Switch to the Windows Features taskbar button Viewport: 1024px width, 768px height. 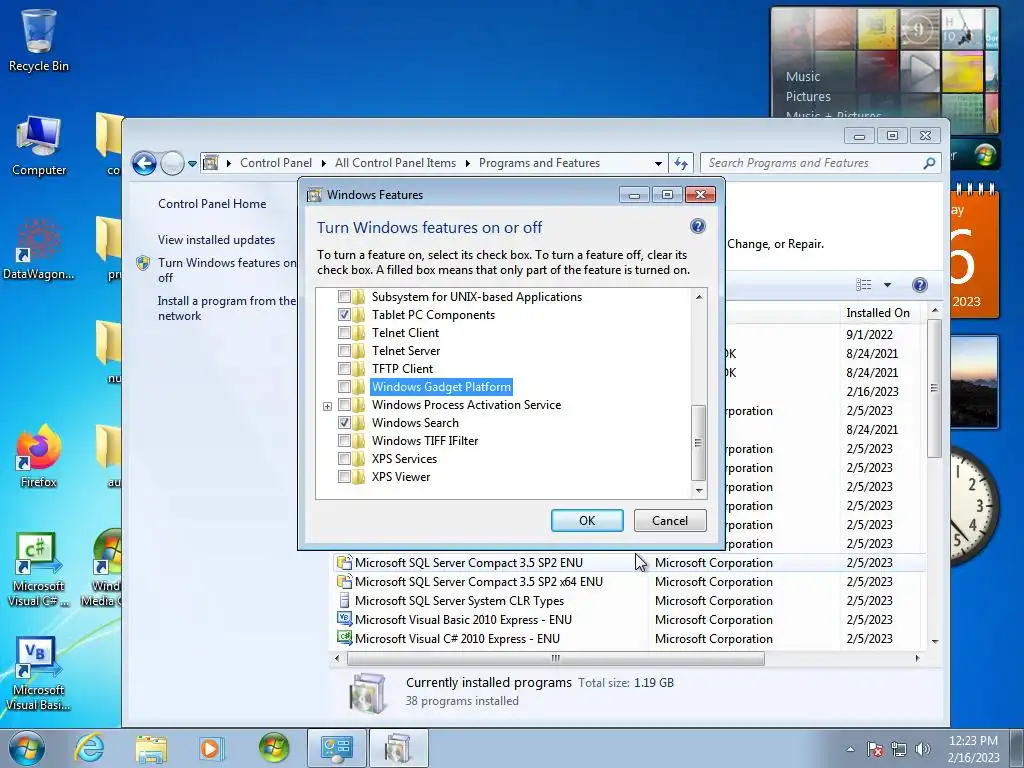pyautogui.click(x=398, y=748)
